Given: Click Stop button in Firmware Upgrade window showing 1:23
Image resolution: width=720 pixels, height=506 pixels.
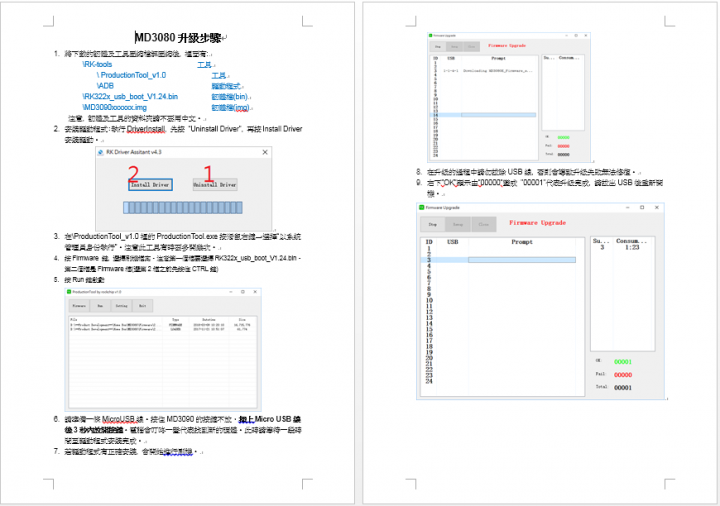Looking at the screenshot, I should (433, 225).
